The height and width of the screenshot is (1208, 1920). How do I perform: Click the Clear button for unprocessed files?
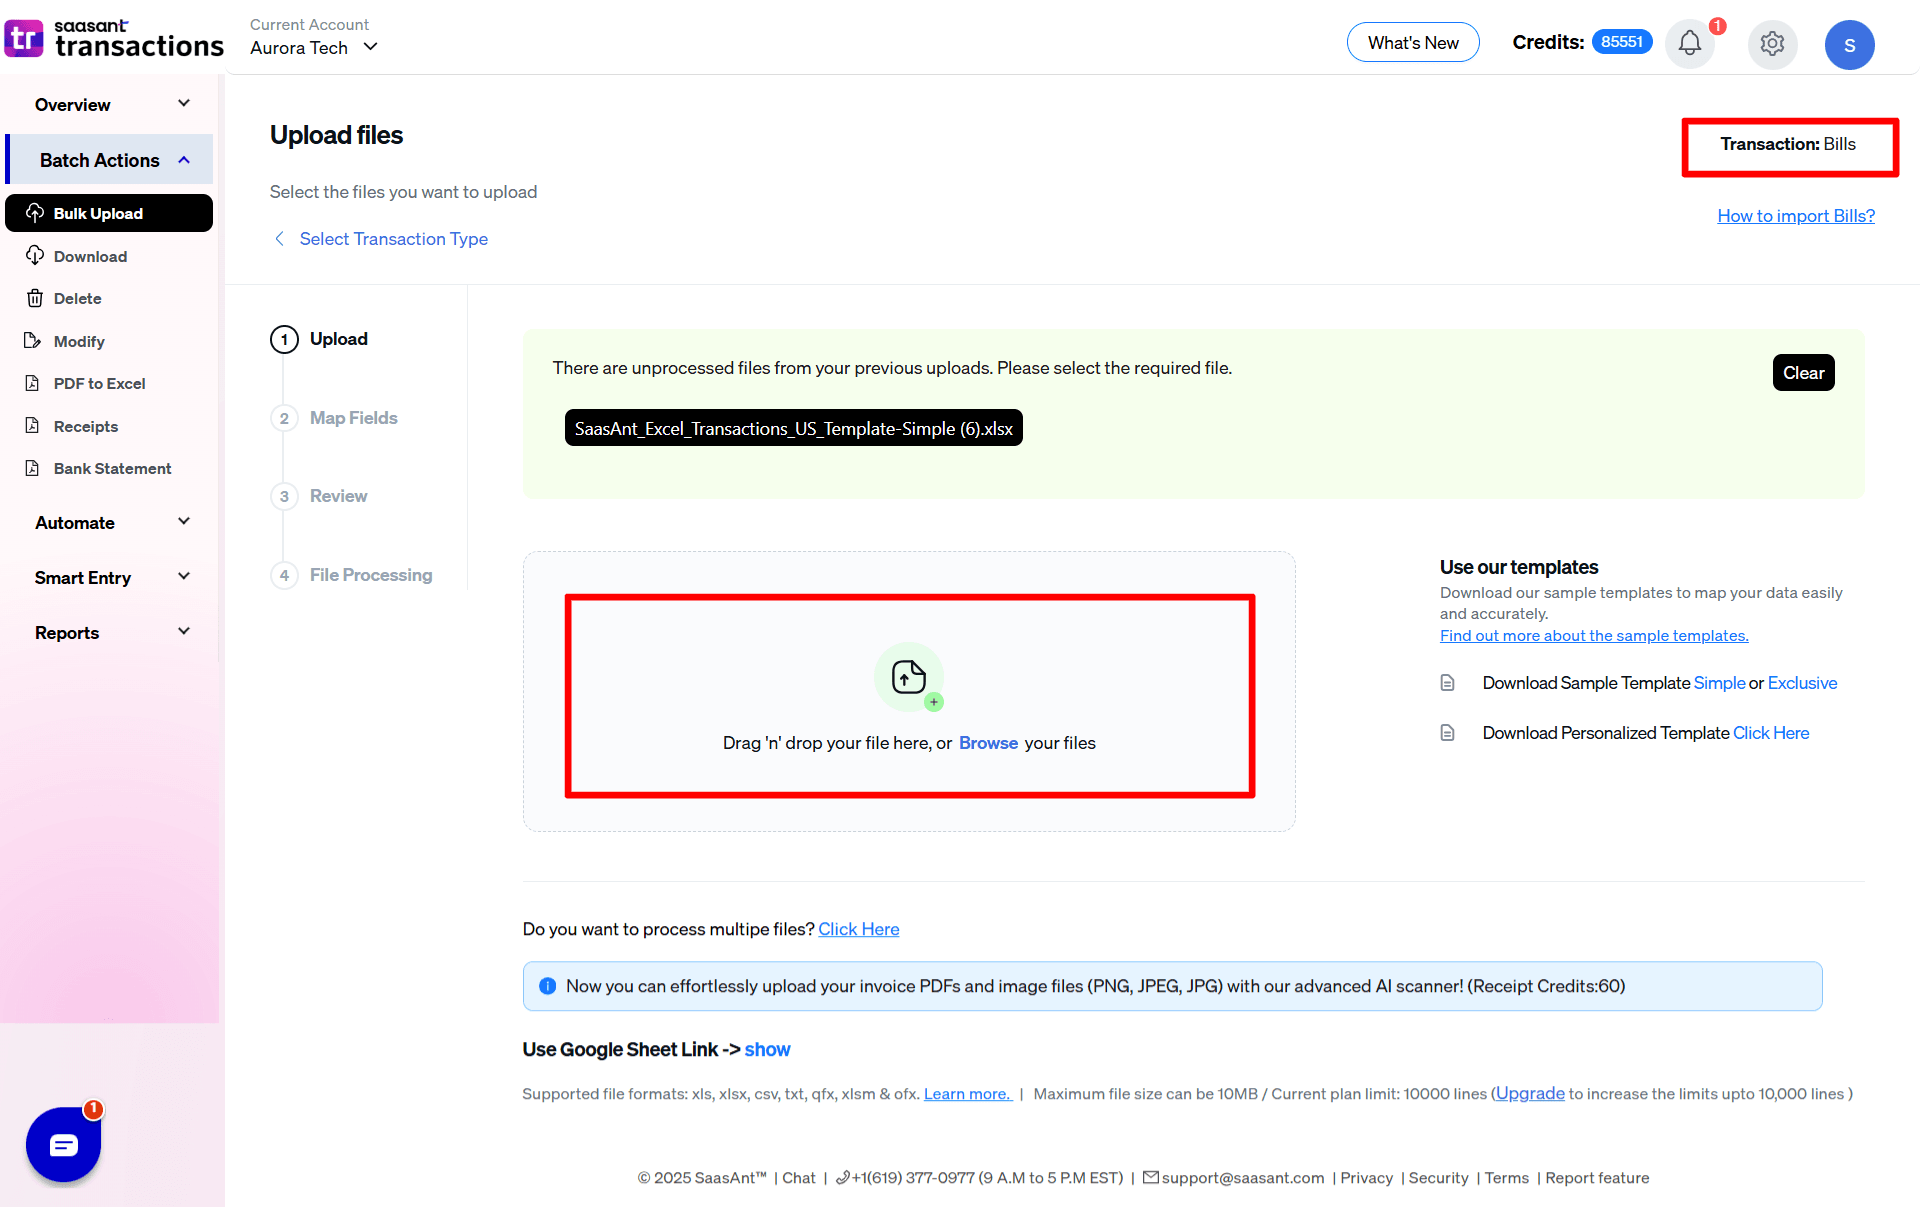(x=1803, y=373)
